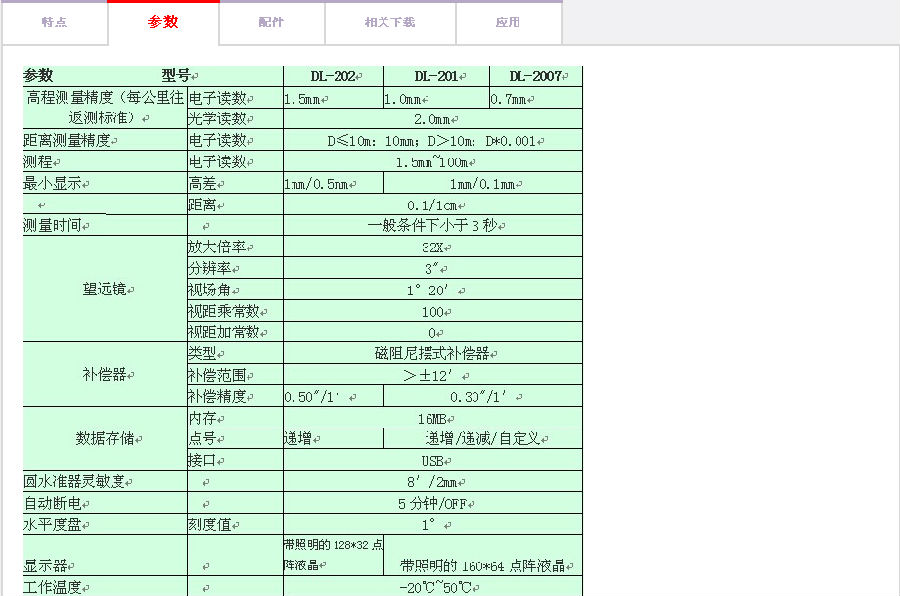Click the 数据存储 row label
900x596 pixels.
[105, 438]
